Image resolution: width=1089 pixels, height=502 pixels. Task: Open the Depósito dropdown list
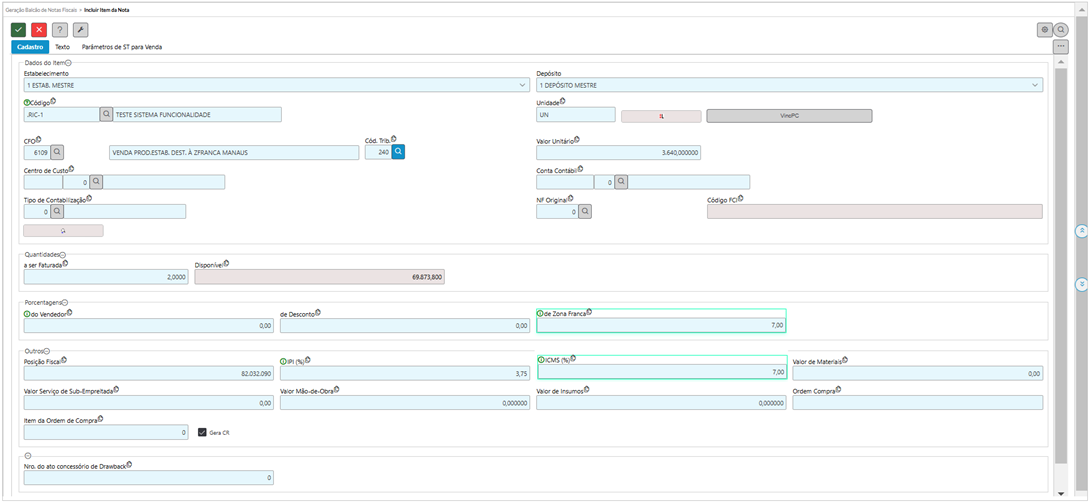[1035, 85]
